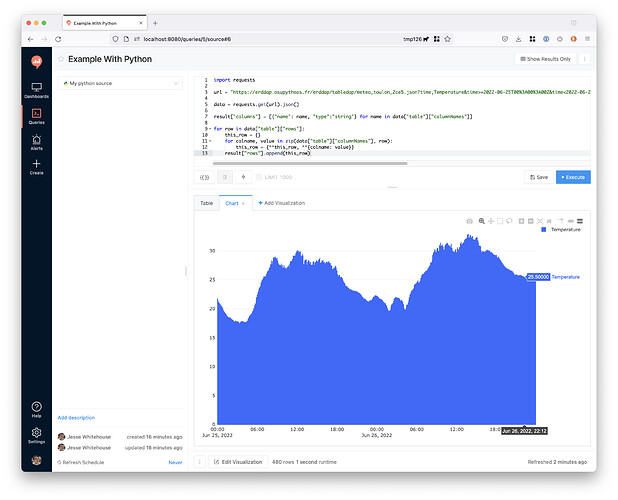The image size is (618, 500).
Task: Show closest data on hover icon
Action: tap(570, 221)
